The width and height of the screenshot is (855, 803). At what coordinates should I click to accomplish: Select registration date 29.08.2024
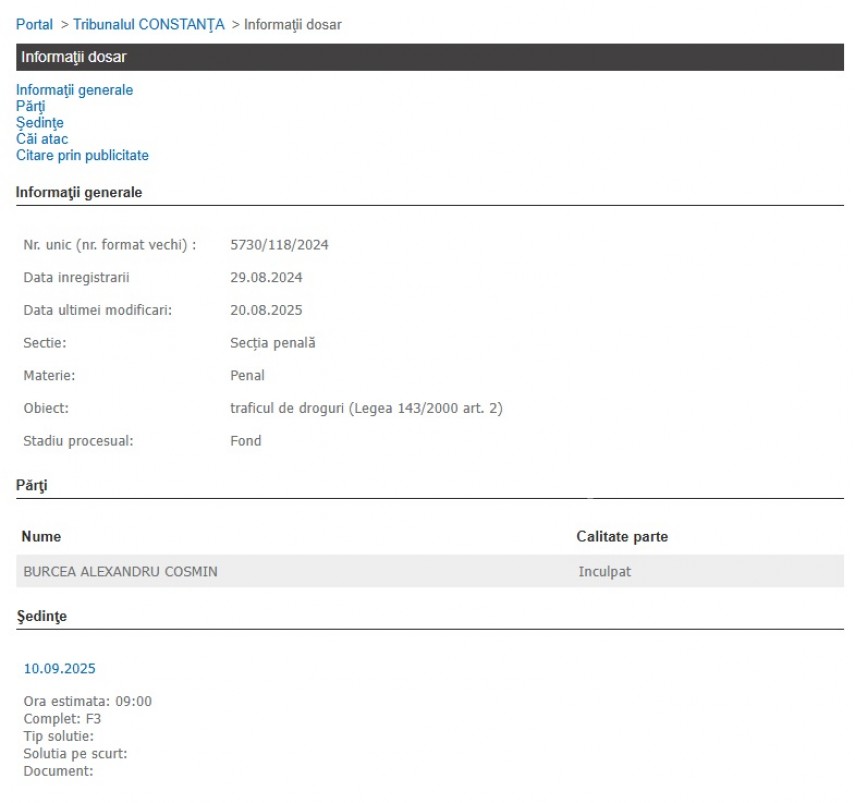click(x=266, y=277)
